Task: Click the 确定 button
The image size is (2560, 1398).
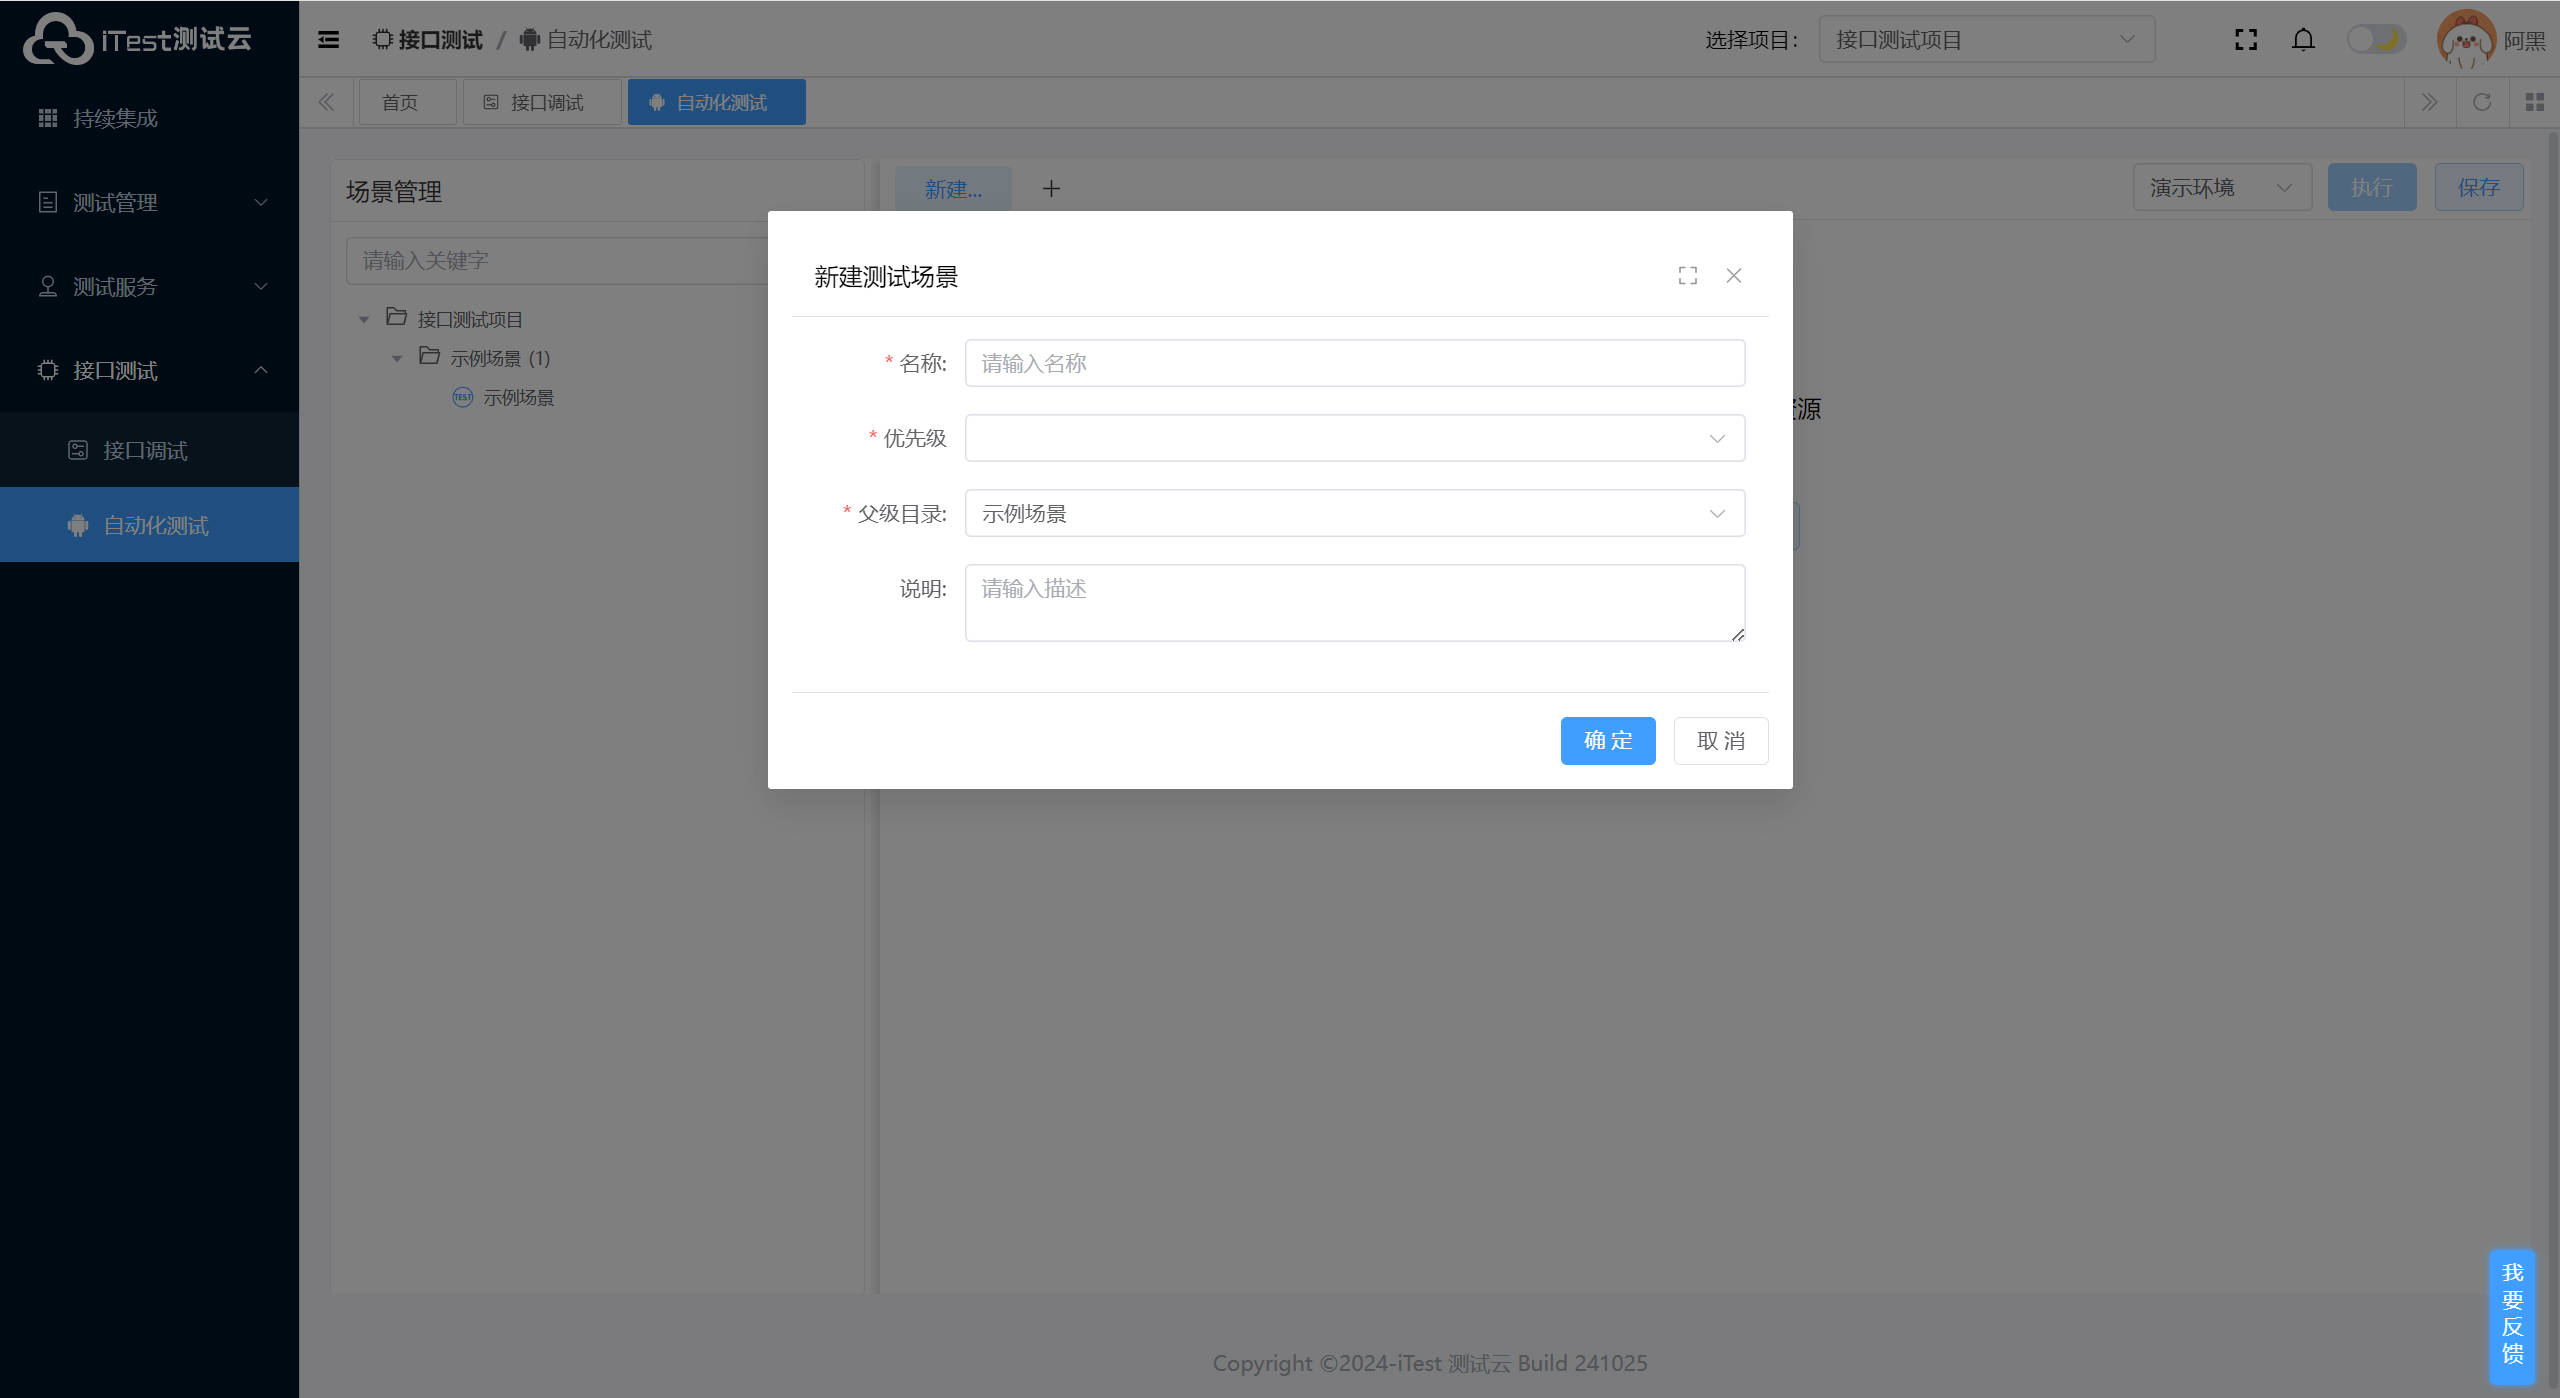Action: tap(1607, 741)
